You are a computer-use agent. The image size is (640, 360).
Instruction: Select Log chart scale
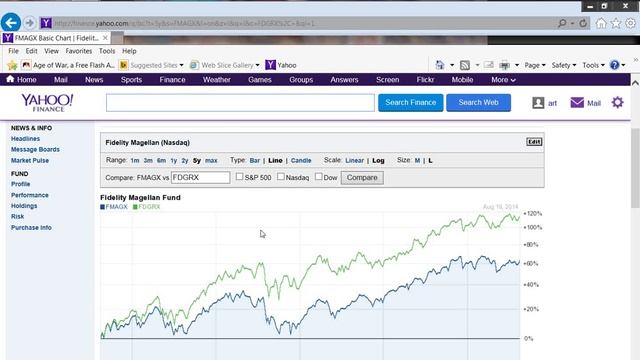[x=378, y=160]
